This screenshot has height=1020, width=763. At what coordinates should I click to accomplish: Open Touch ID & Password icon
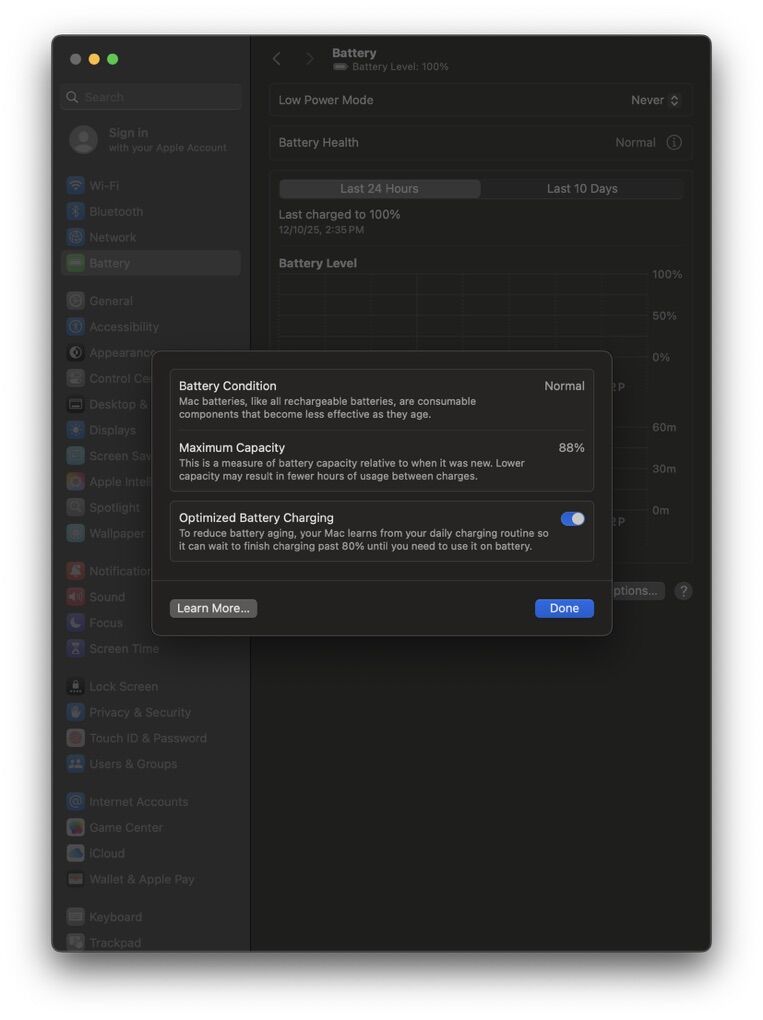coord(76,738)
